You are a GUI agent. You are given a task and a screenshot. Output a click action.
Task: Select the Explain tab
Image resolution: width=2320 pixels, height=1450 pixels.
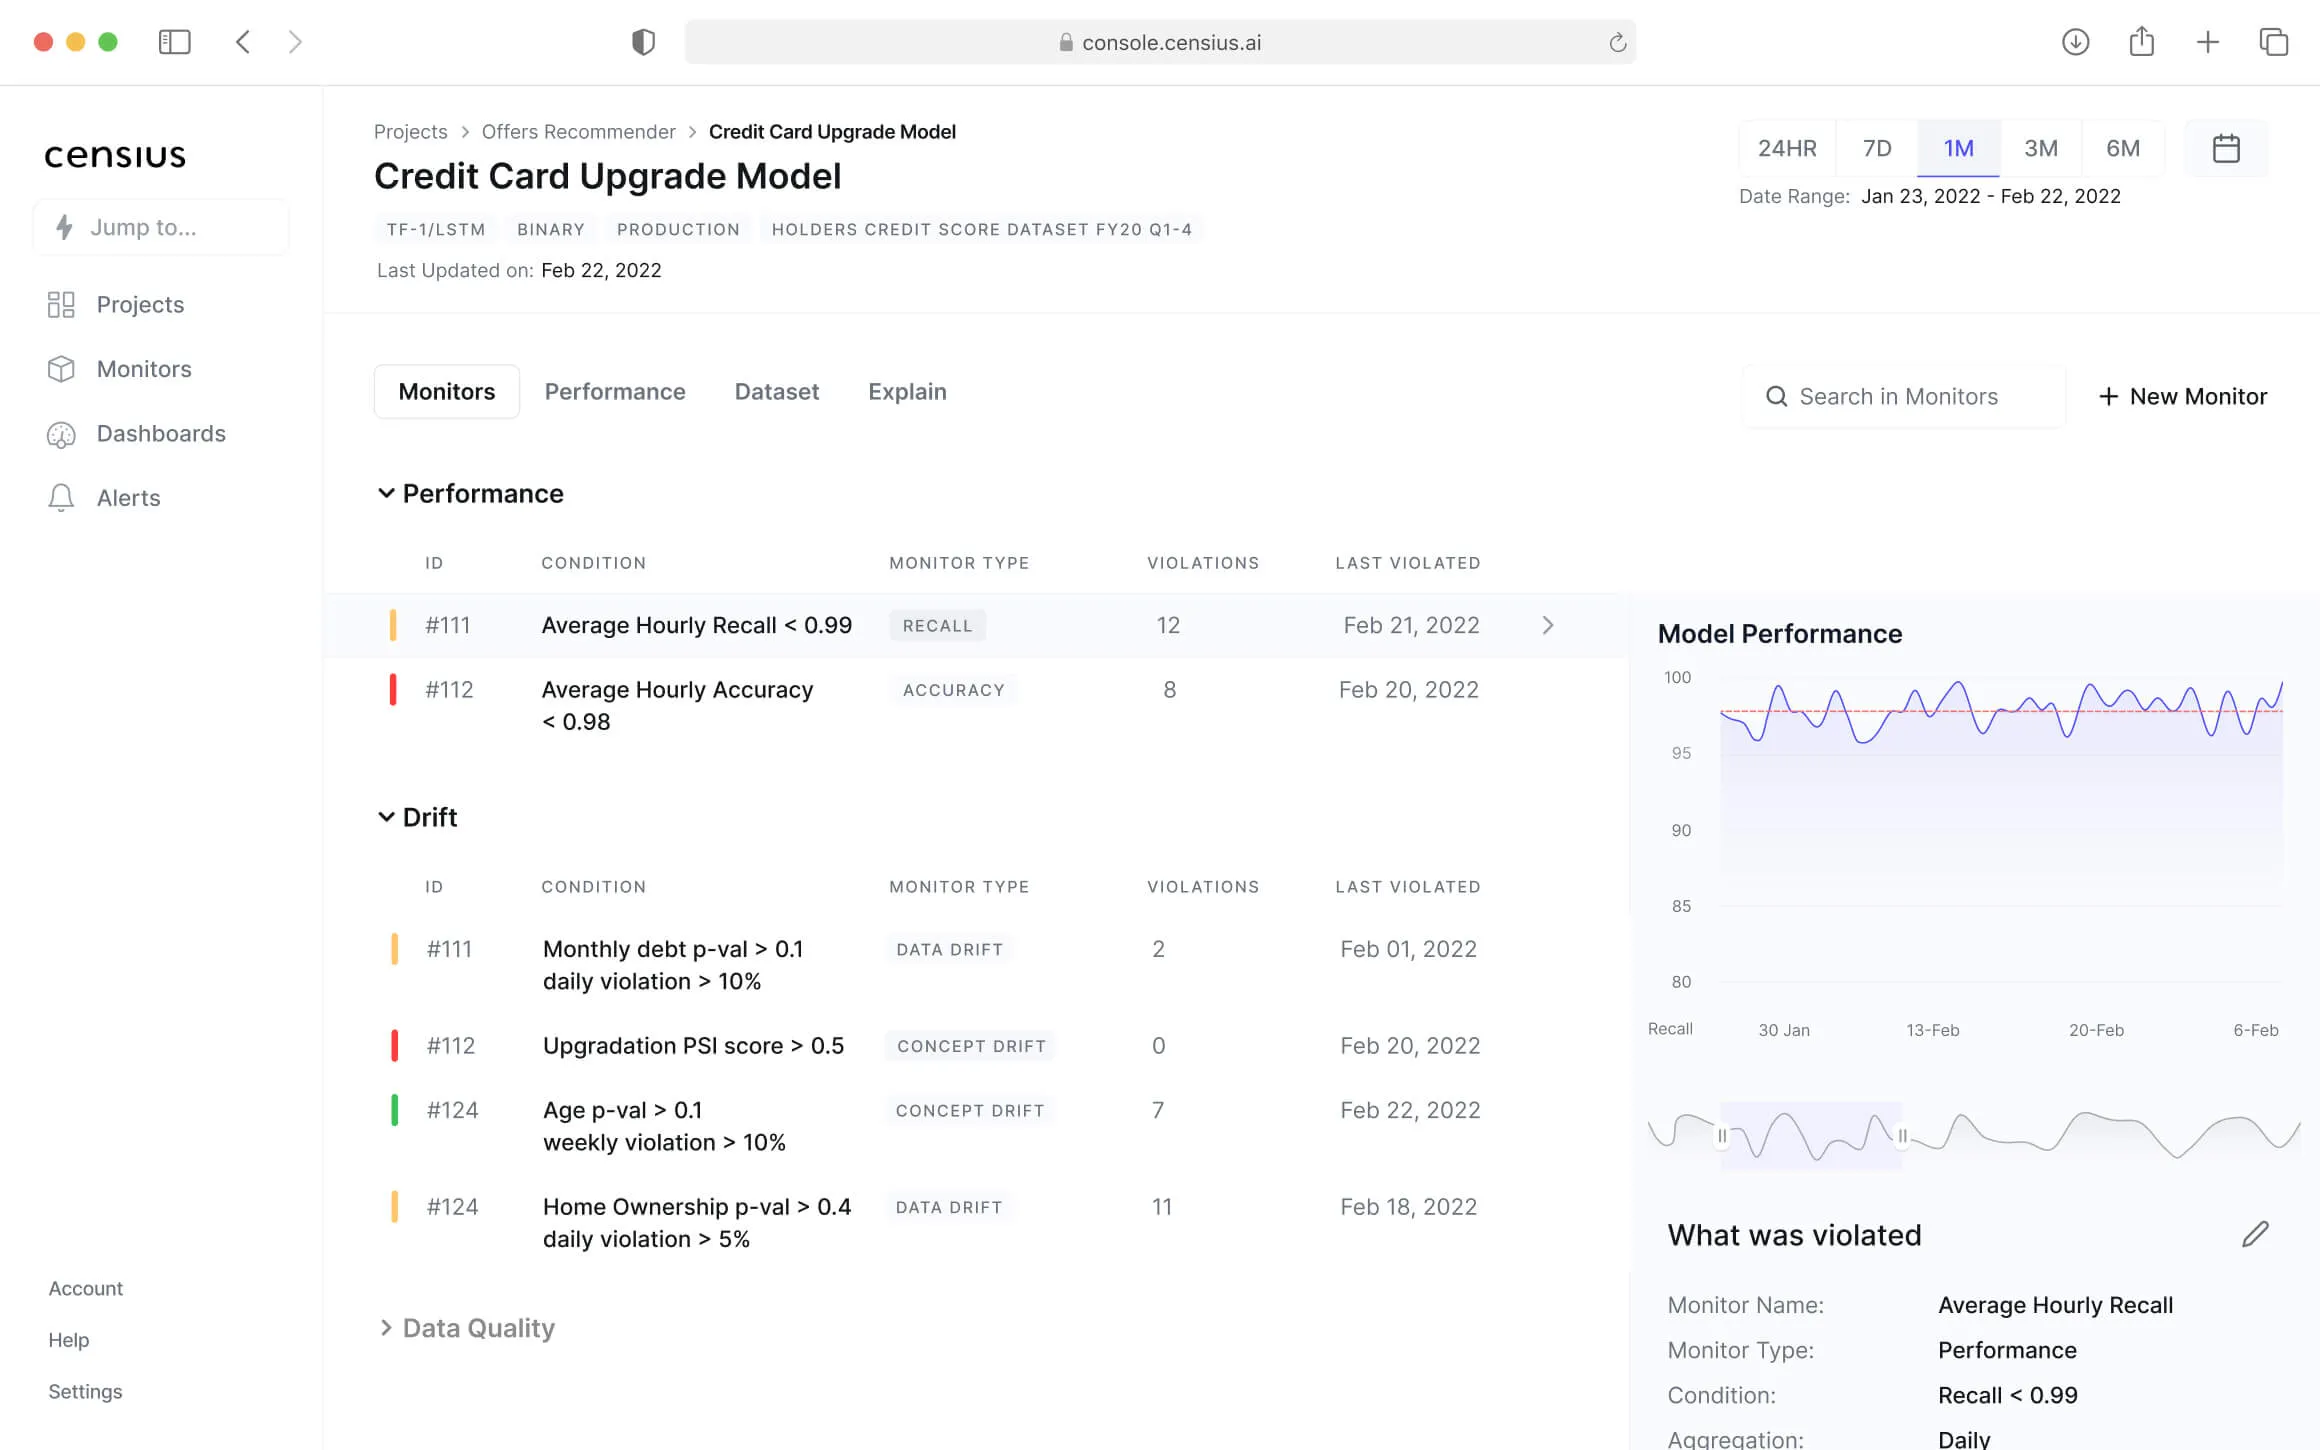pos(907,391)
